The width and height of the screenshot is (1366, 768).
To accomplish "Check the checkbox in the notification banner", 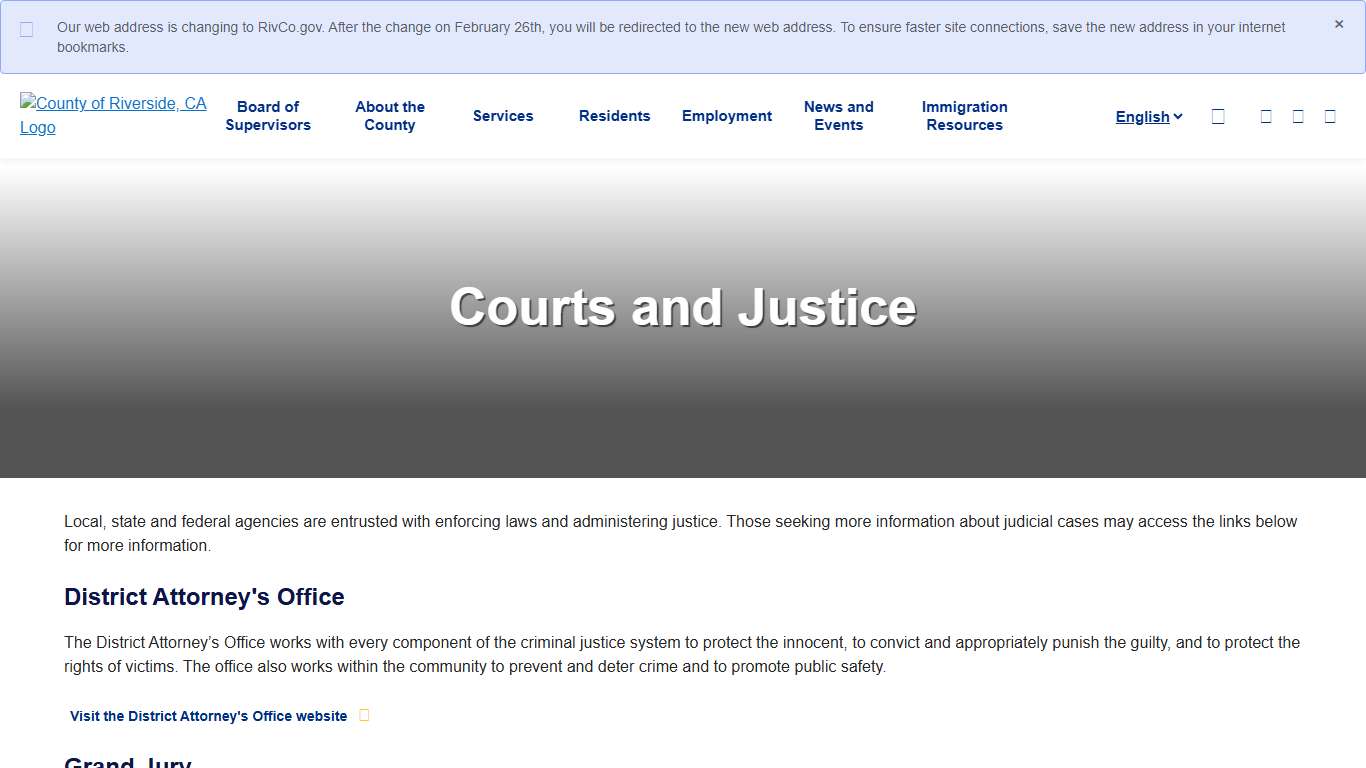I will (27, 31).
